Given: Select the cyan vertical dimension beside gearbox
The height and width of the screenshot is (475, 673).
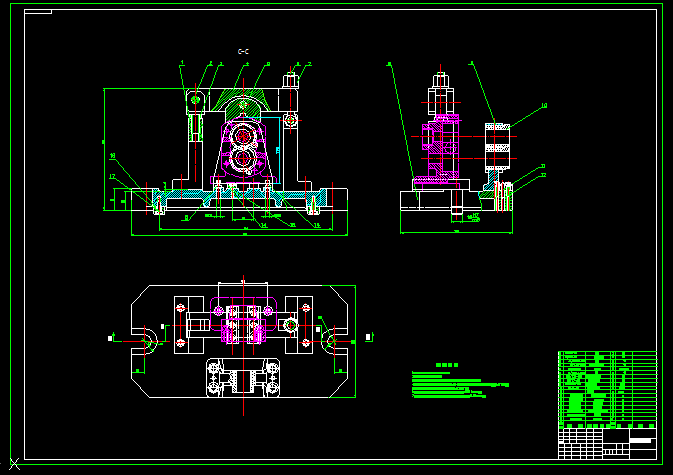Looking at the screenshot, I should pos(278,150).
